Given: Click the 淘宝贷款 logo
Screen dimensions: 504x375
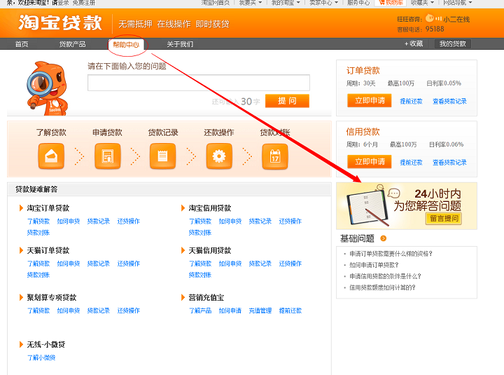Looking at the screenshot, I should [x=60, y=23].
